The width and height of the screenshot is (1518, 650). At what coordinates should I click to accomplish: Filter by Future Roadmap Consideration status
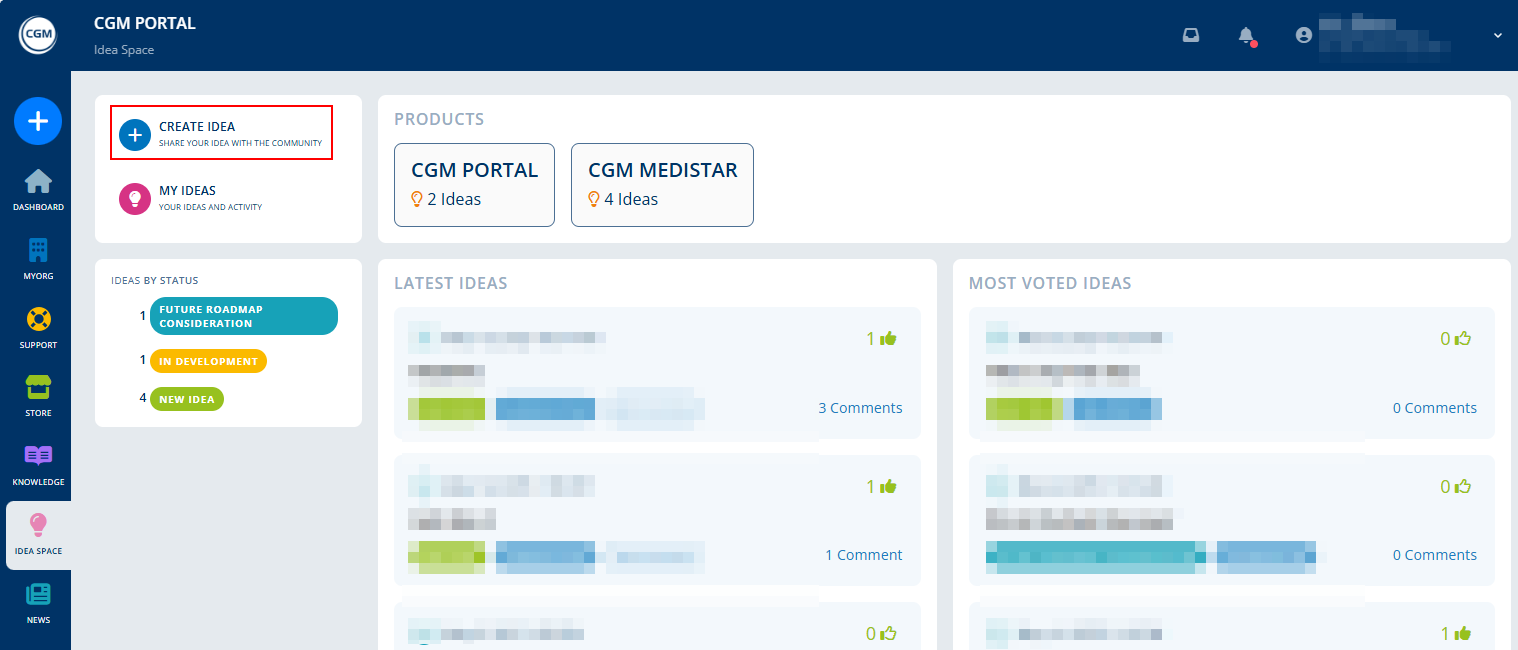[x=243, y=316]
